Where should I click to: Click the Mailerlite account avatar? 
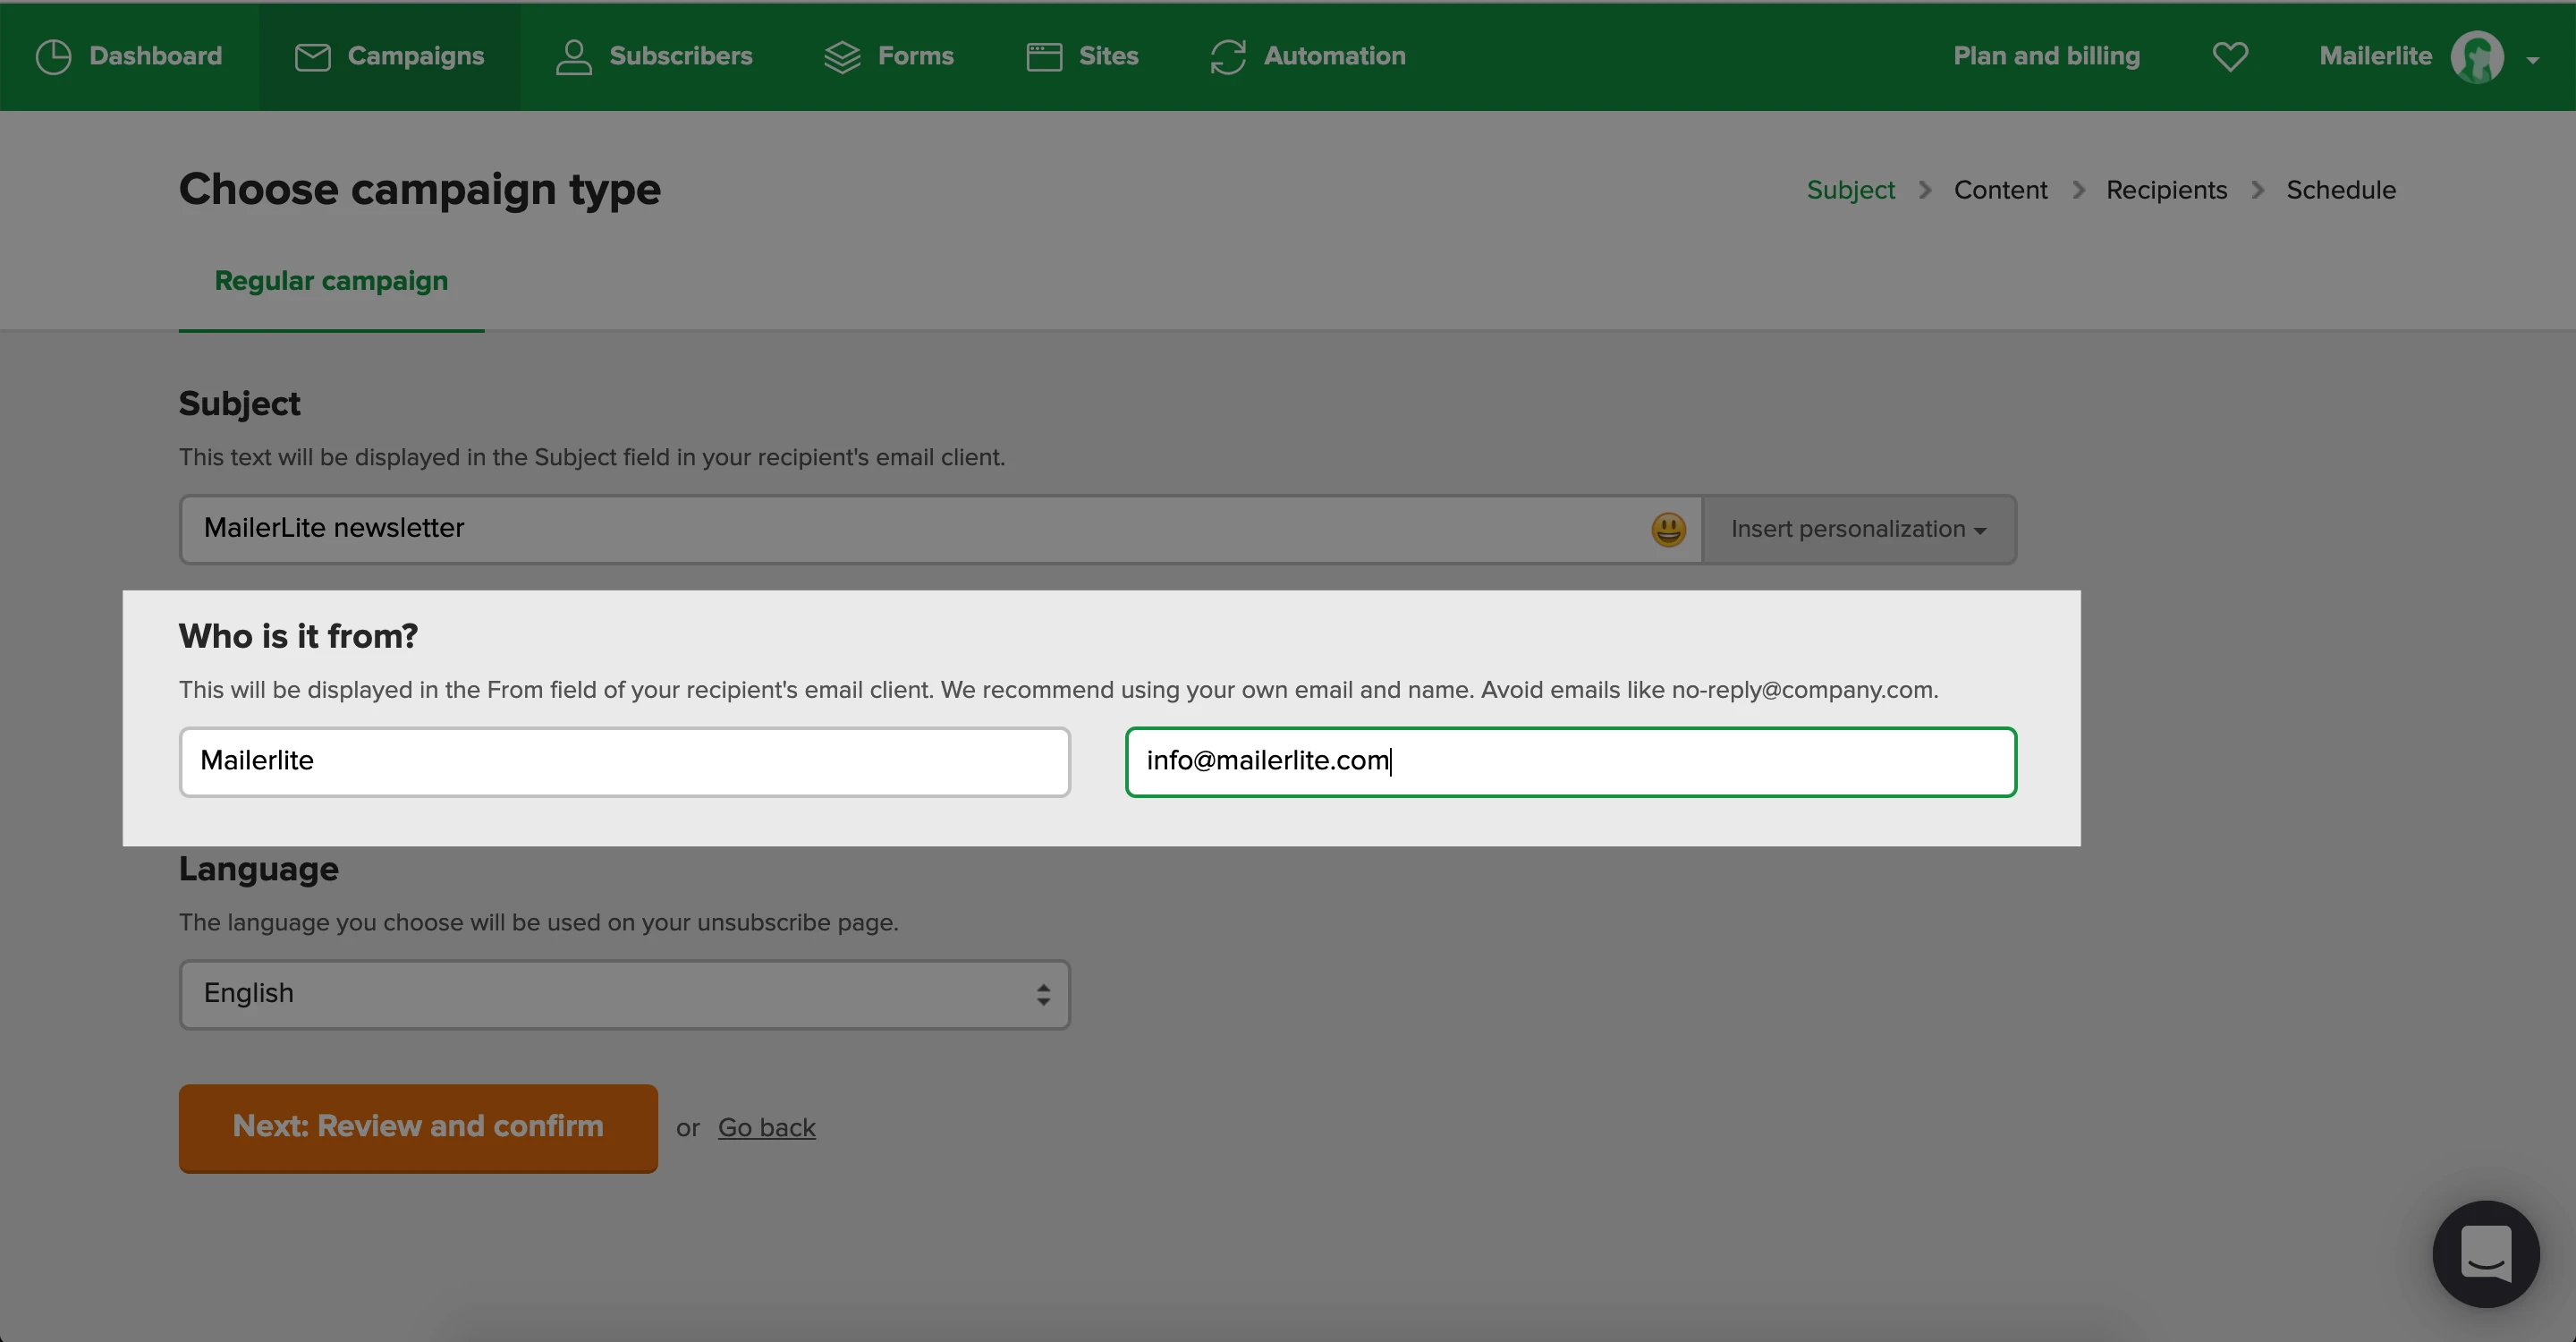tap(2477, 57)
